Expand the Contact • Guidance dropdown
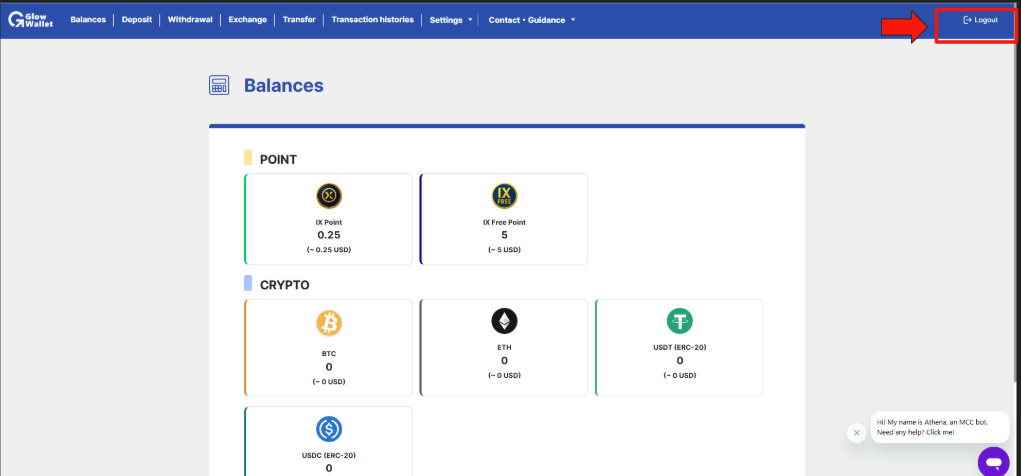This screenshot has height=476, width=1021. (x=532, y=20)
